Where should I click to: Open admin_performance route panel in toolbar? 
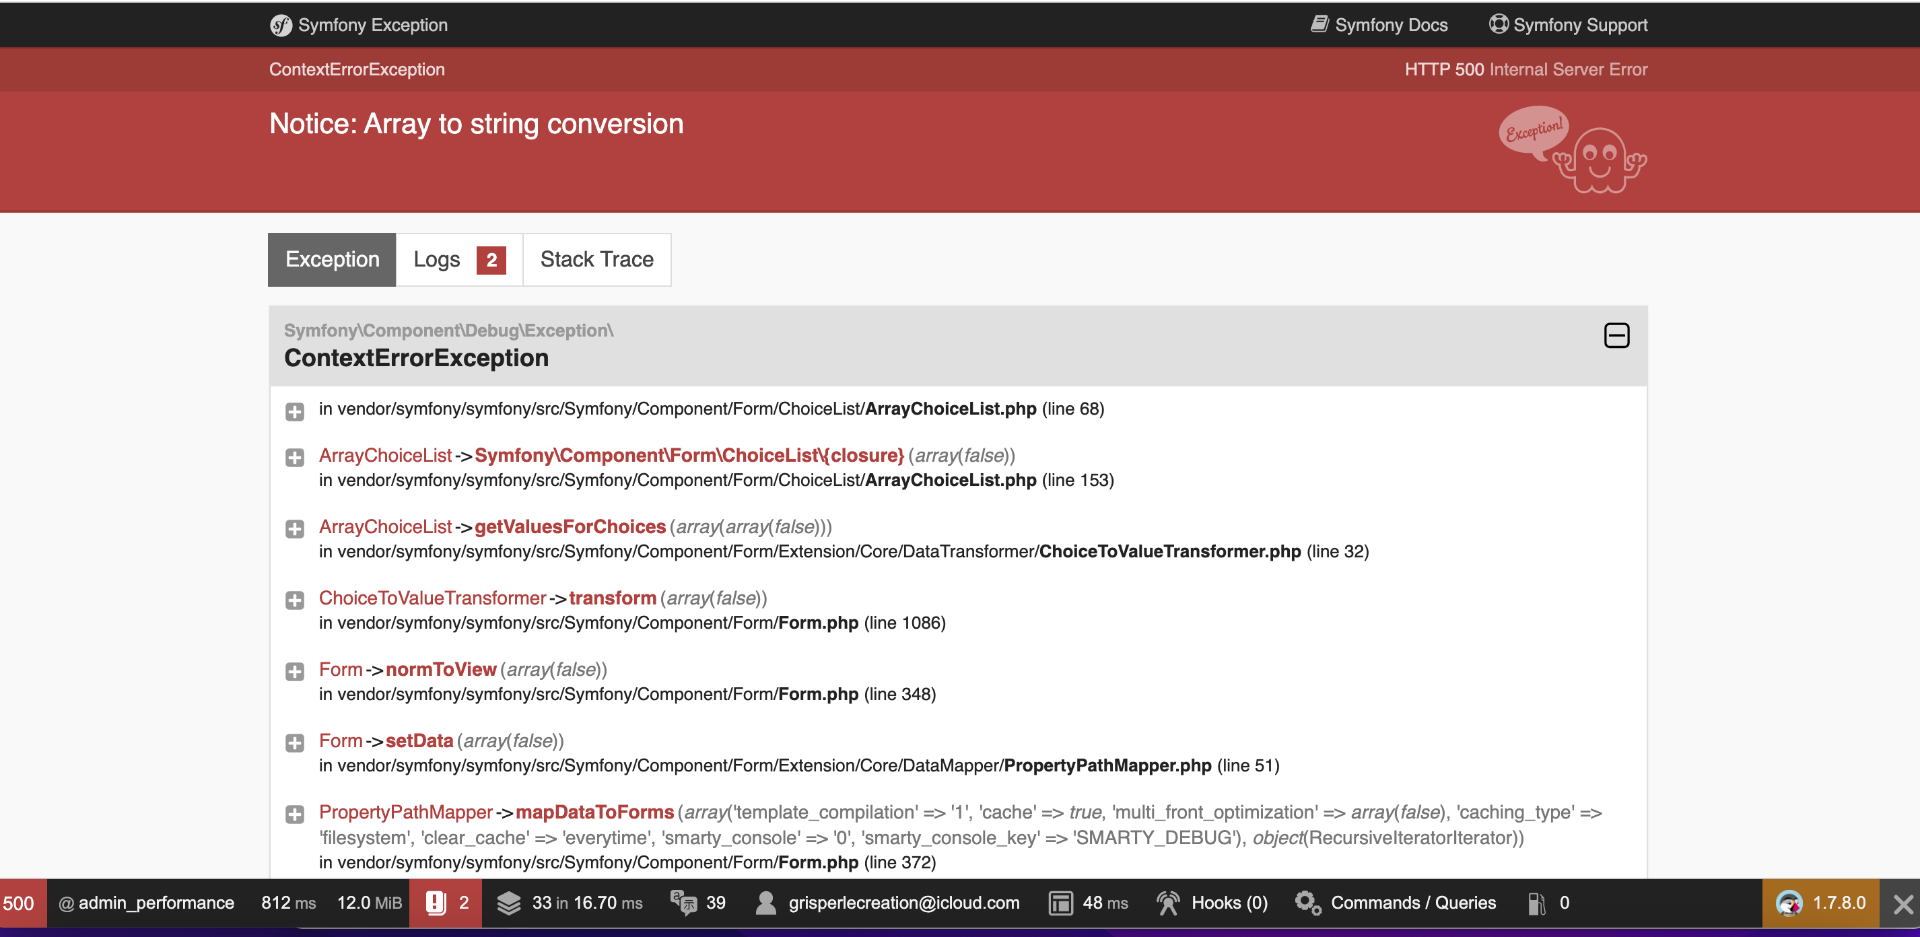click(146, 903)
